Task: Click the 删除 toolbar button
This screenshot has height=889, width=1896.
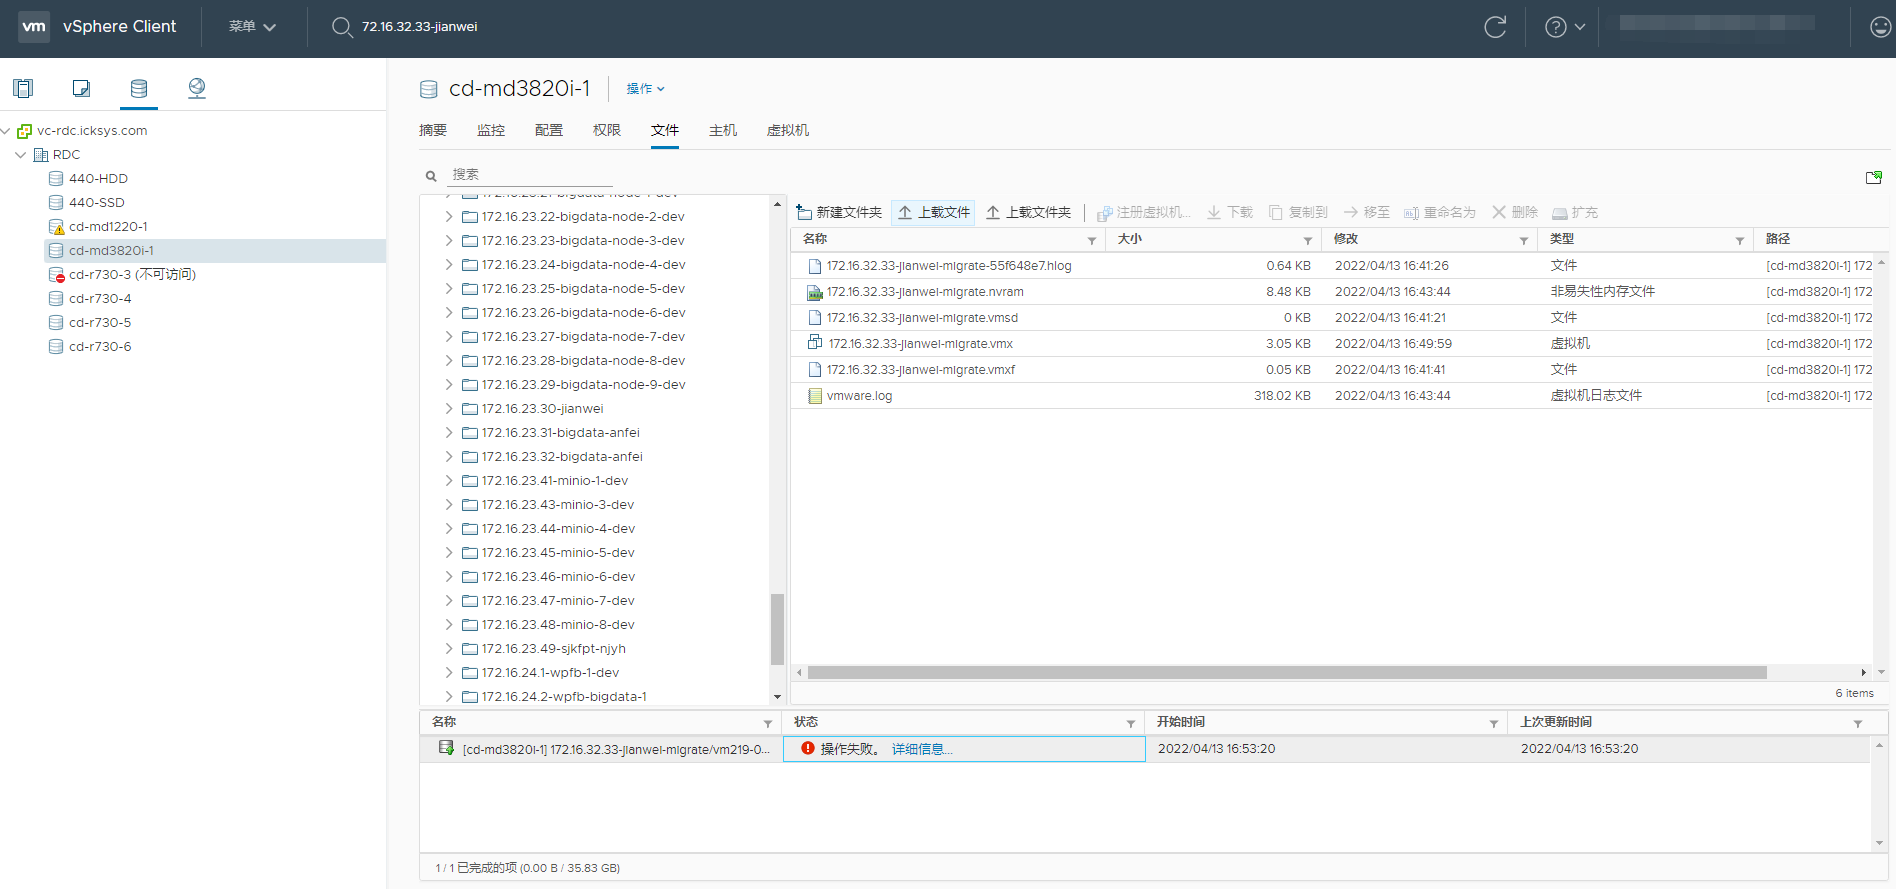Action: pyautogui.click(x=1515, y=212)
